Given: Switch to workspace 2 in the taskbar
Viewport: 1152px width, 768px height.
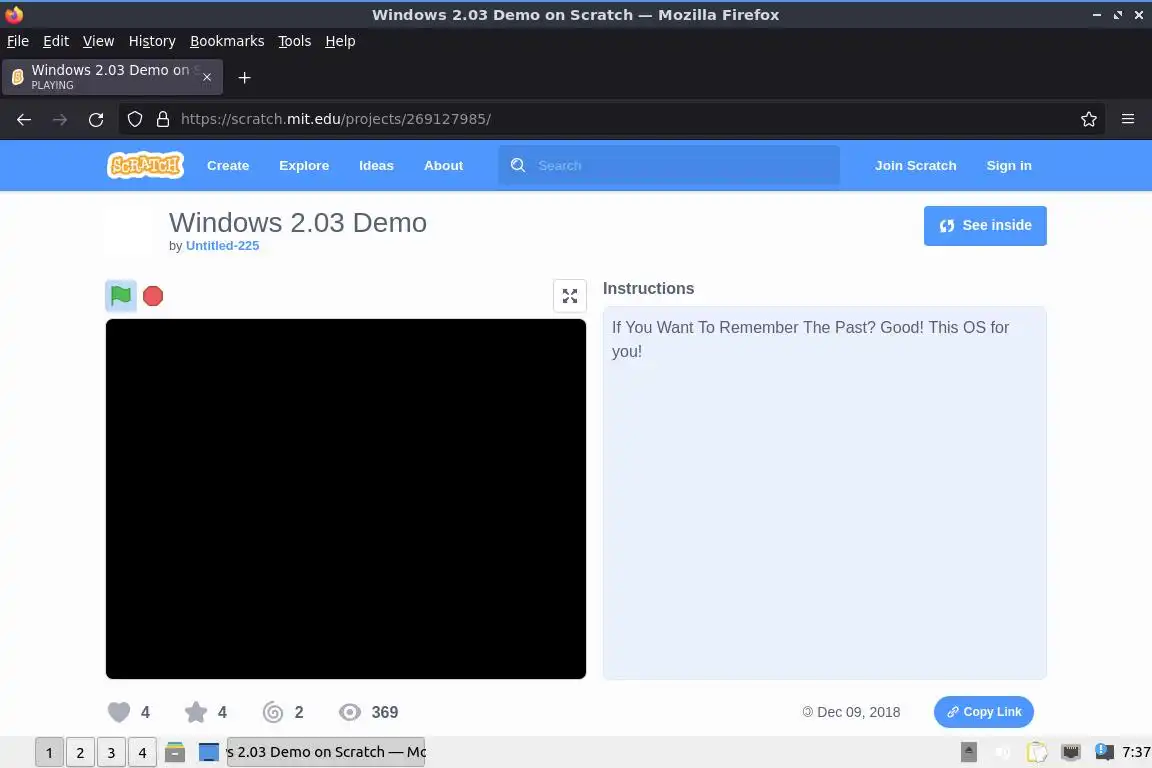Looking at the screenshot, I should 80,752.
